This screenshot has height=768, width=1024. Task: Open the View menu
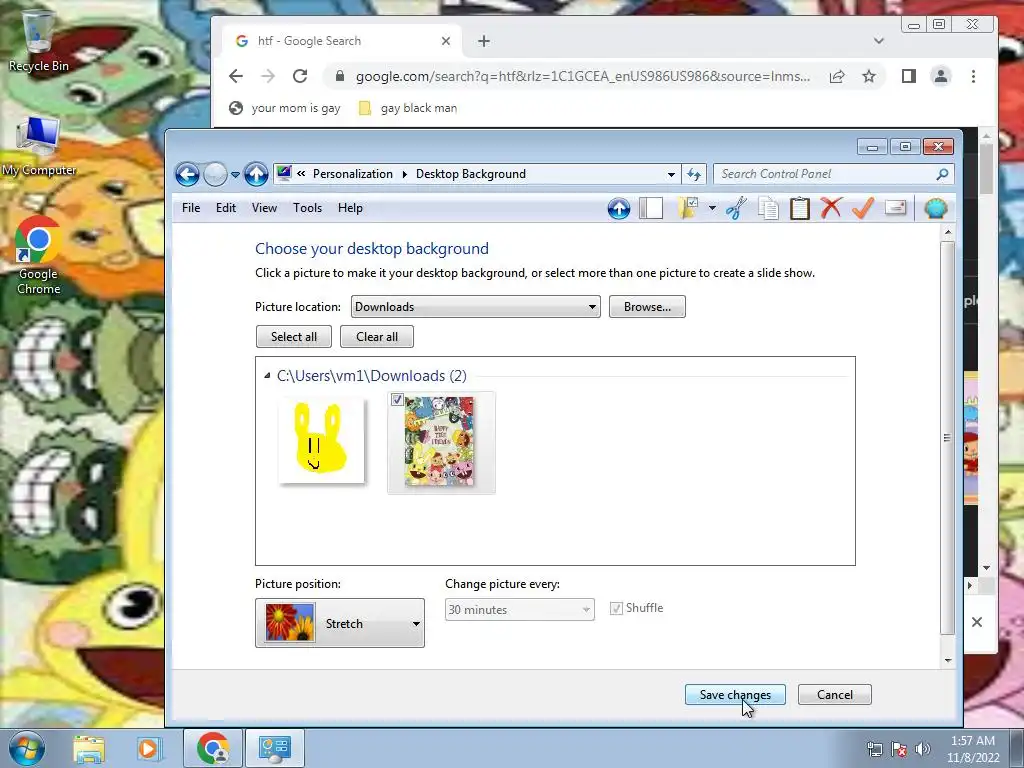[264, 208]
